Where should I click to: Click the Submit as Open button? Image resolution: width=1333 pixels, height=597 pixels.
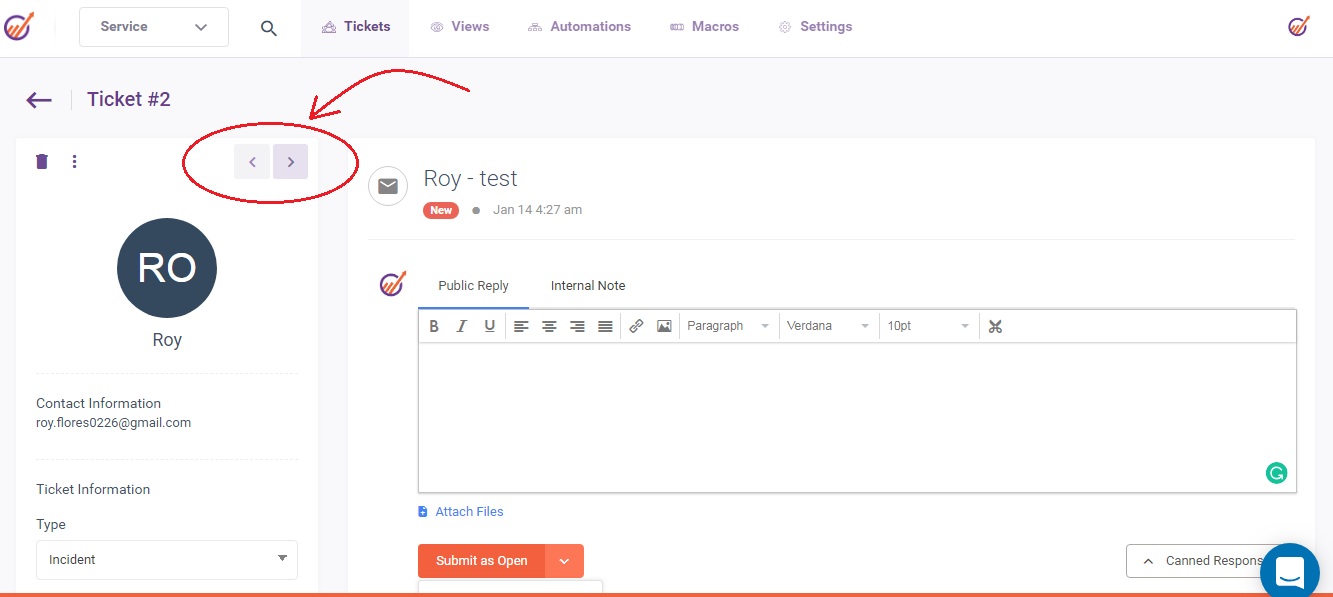[481, 561]
